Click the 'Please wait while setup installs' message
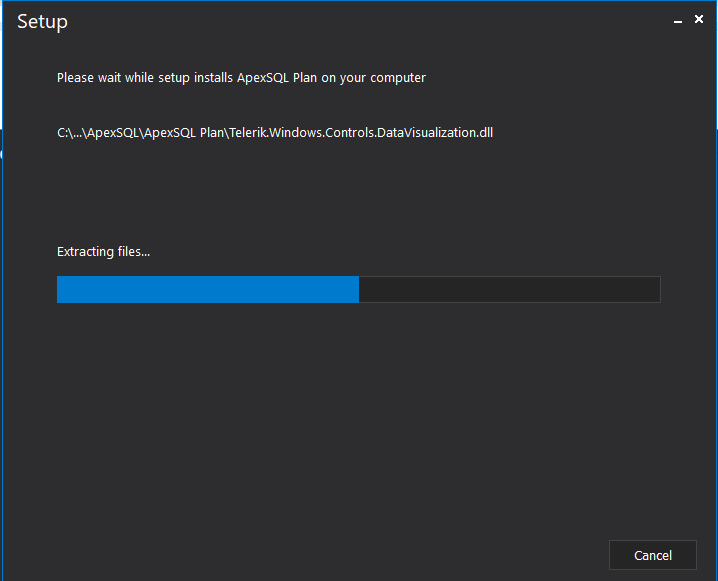Image resolution: width=718 pixels, height=581 pixels. [x=241, y=78]
